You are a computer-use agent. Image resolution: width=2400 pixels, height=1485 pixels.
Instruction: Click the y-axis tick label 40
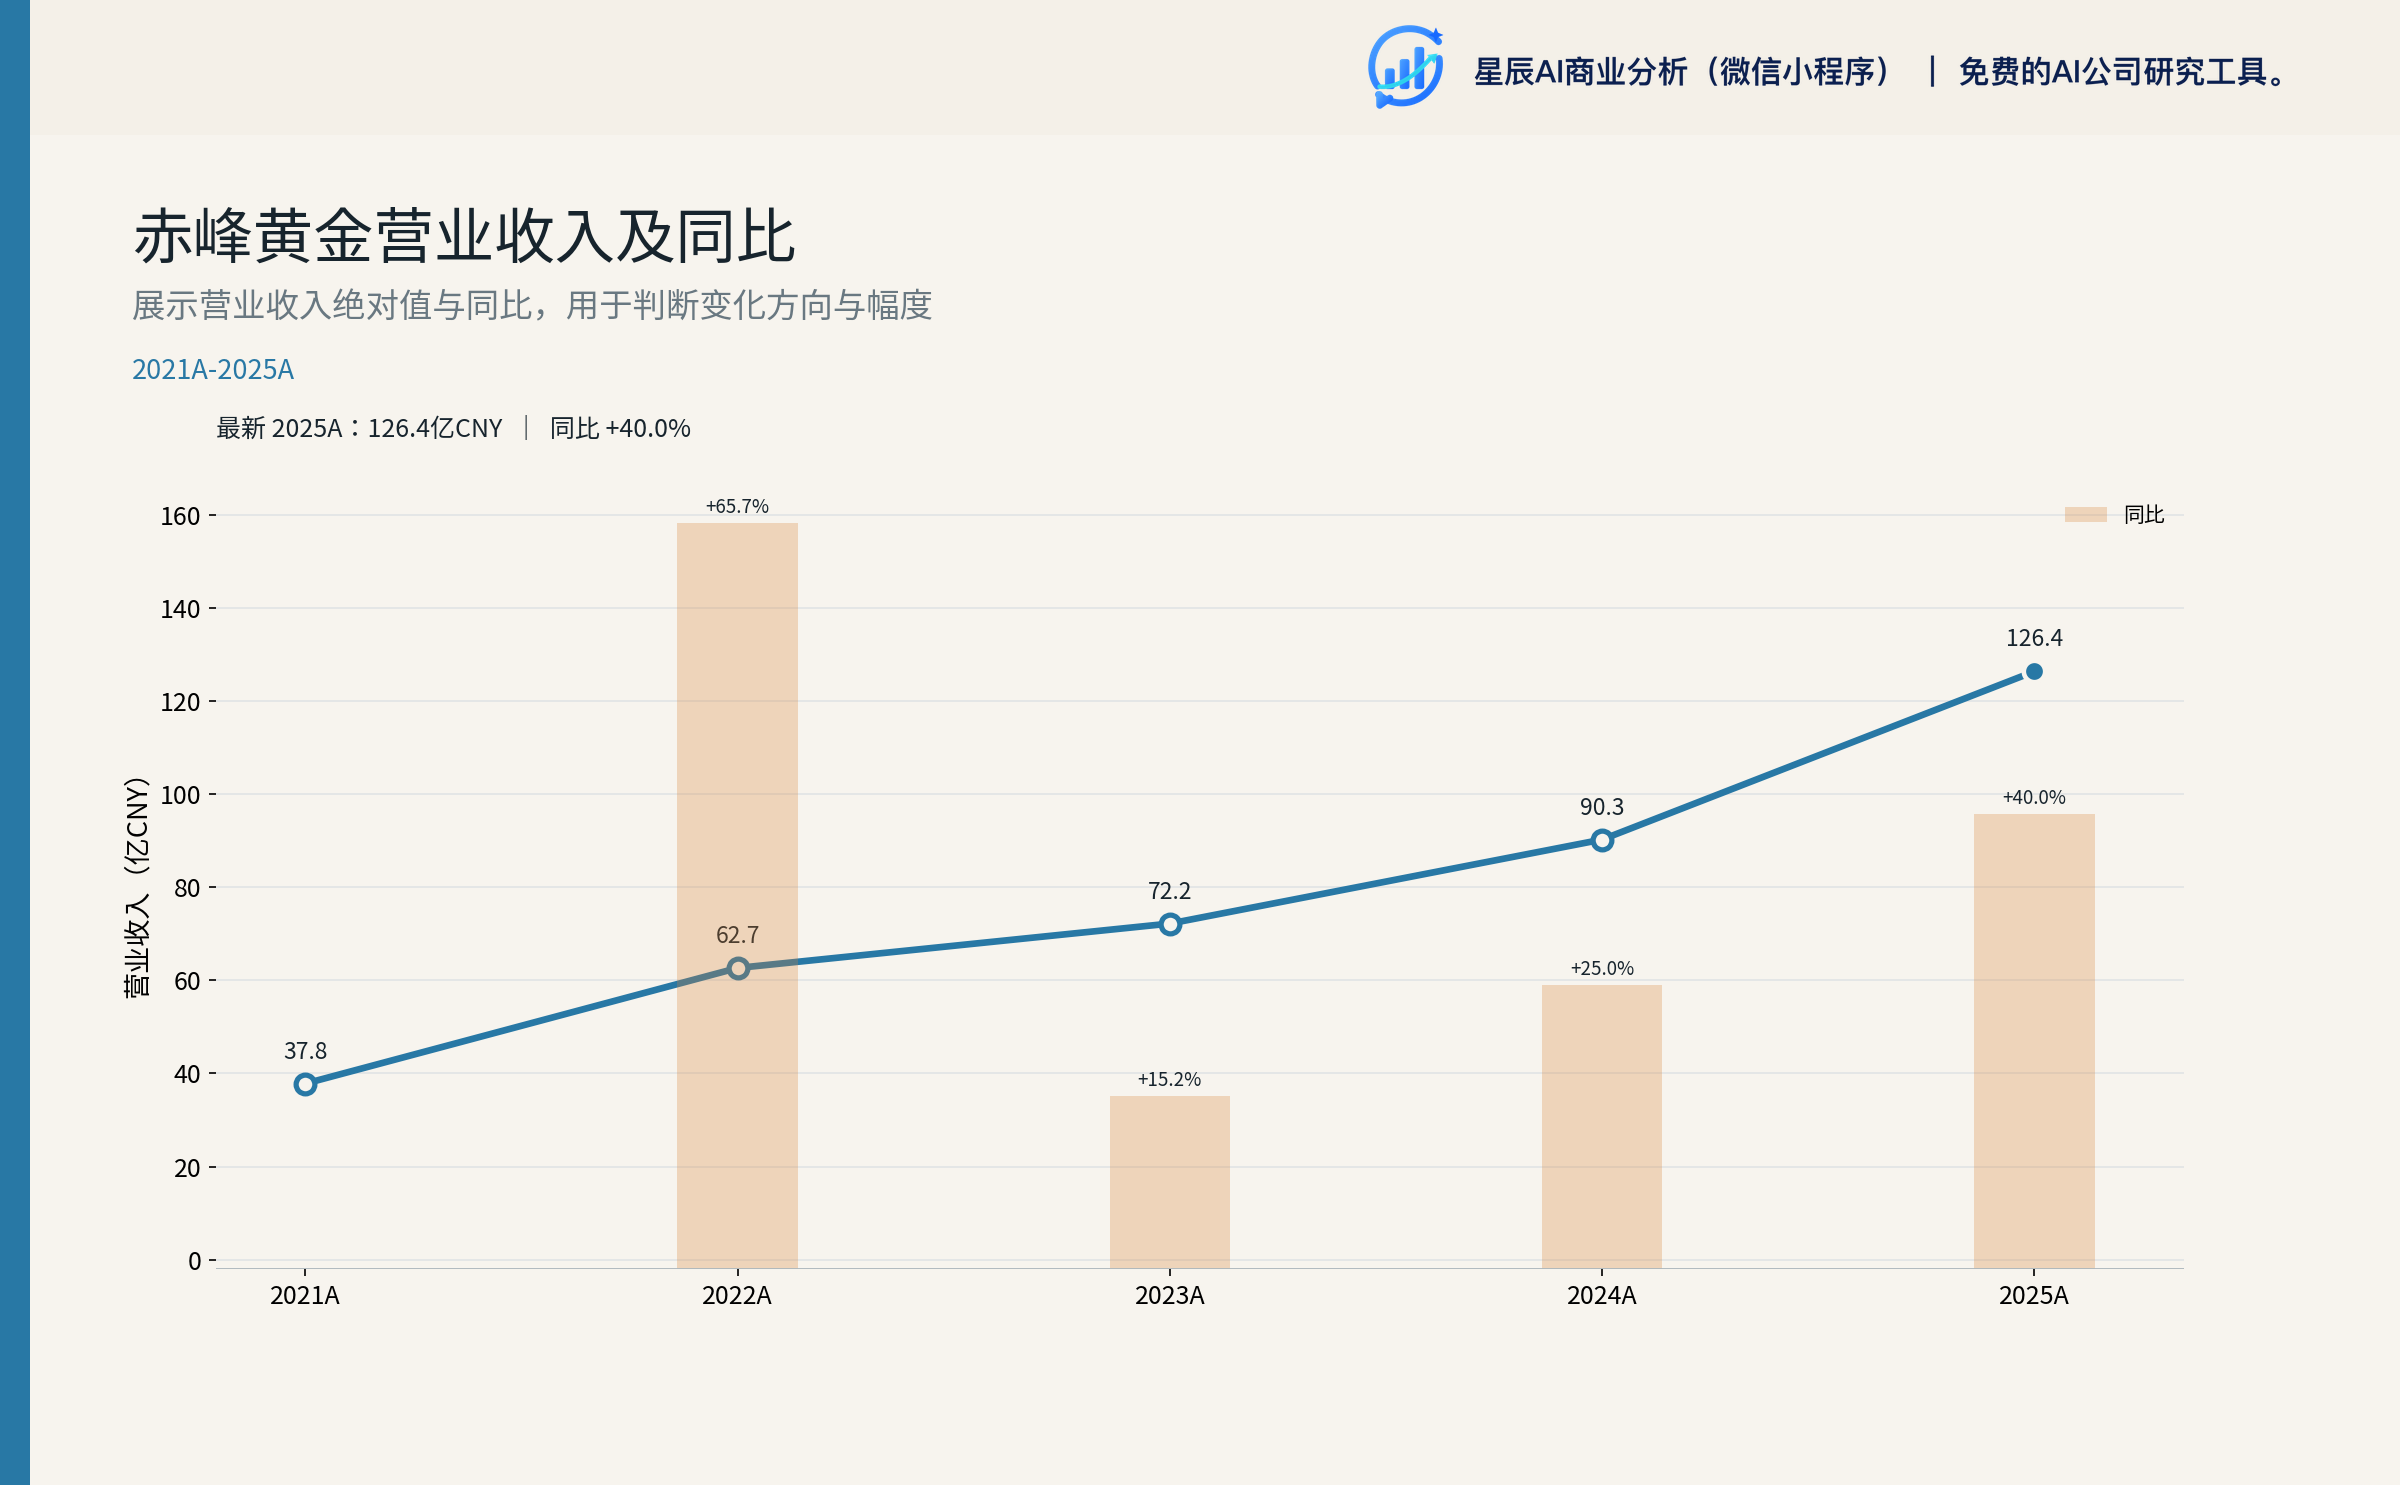click(187, 1074)
